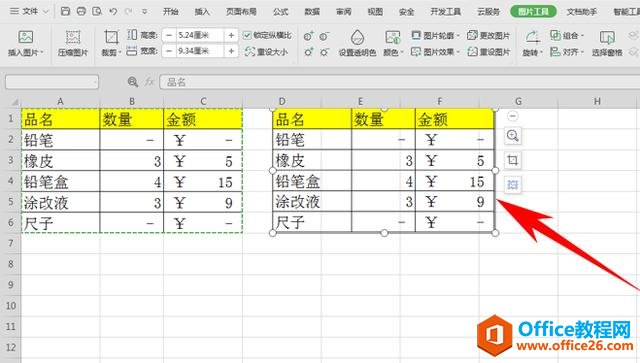Click the 高度 height value field

point(200,36)
